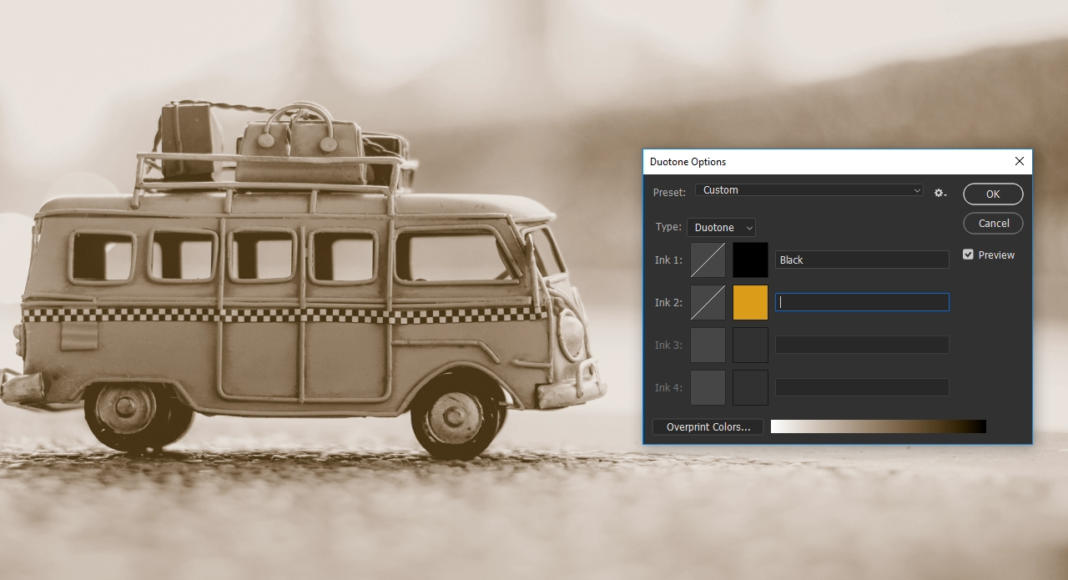Close the Duotone Options dialog with X
The height and width of the screenshot is (580, 1068).
coord(1019,161)
